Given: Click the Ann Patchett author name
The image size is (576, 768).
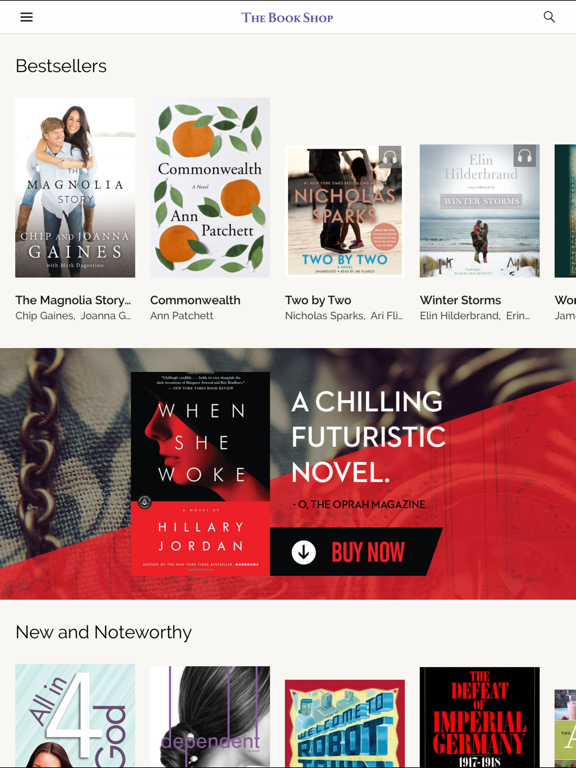Looking at the screenshot, I should 181,316.
